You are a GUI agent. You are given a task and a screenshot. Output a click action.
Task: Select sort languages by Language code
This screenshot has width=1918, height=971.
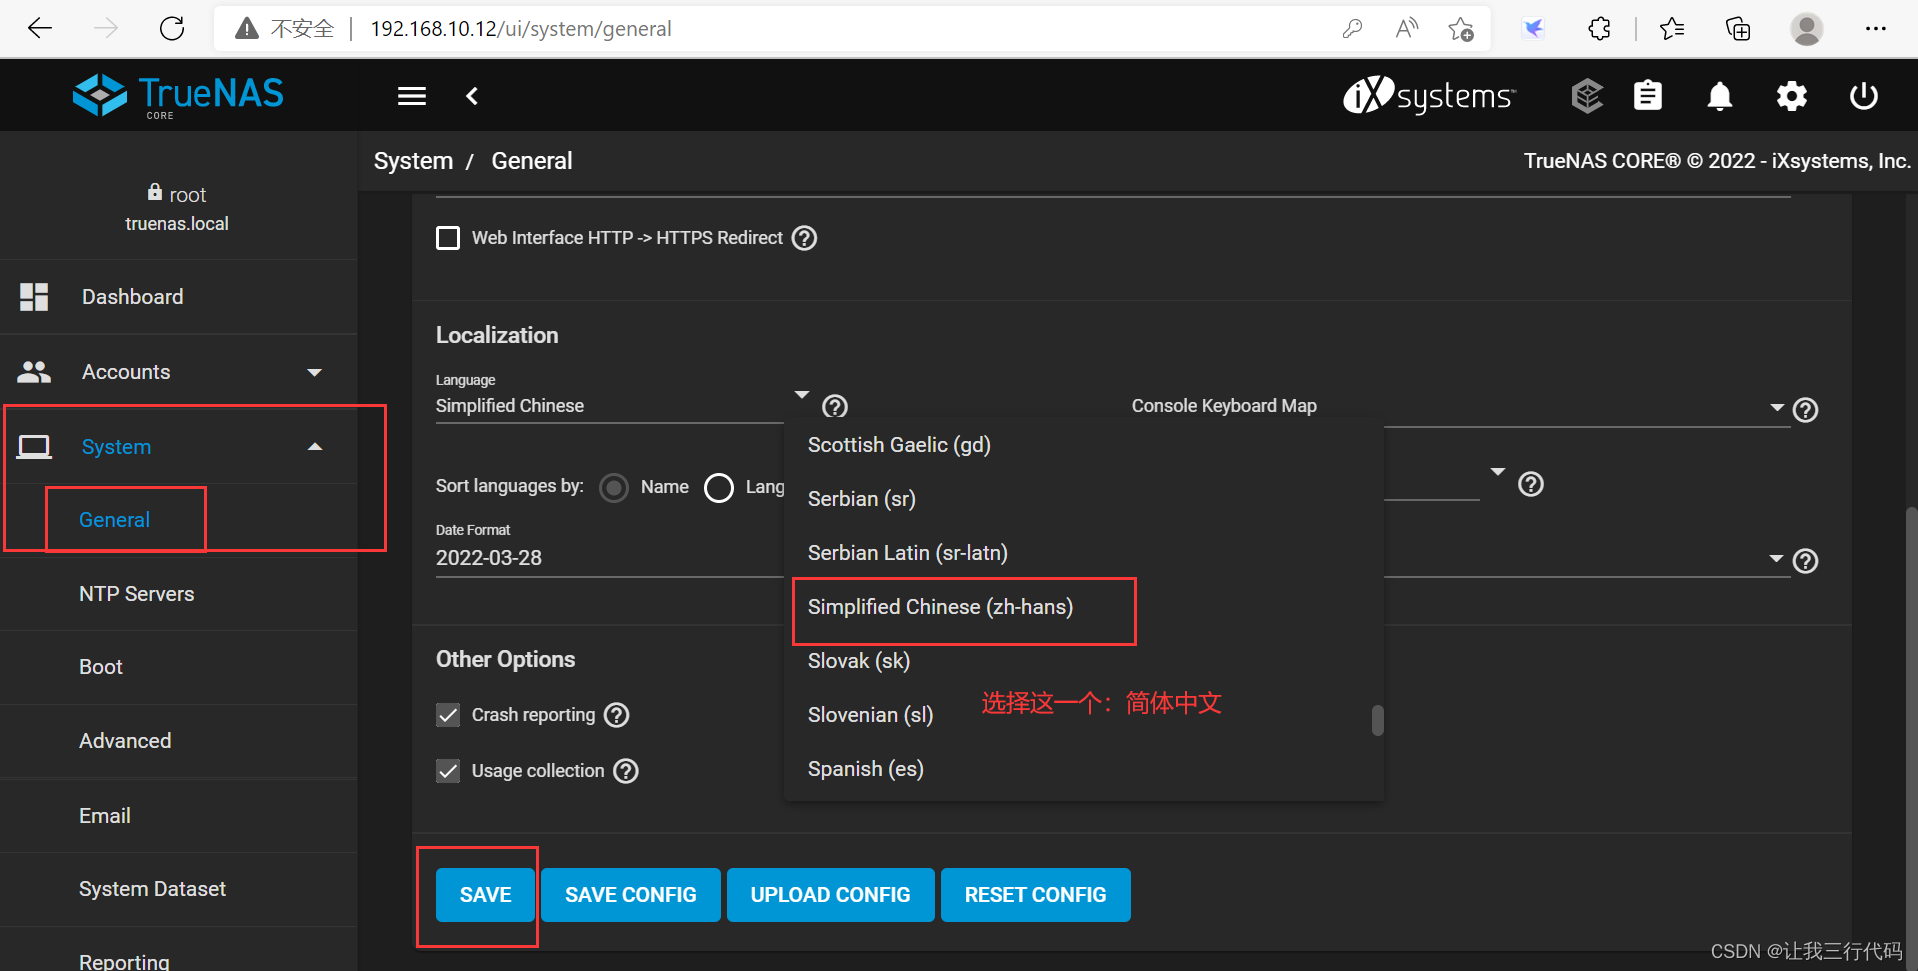pyautogui.click(x=719, y=488)
